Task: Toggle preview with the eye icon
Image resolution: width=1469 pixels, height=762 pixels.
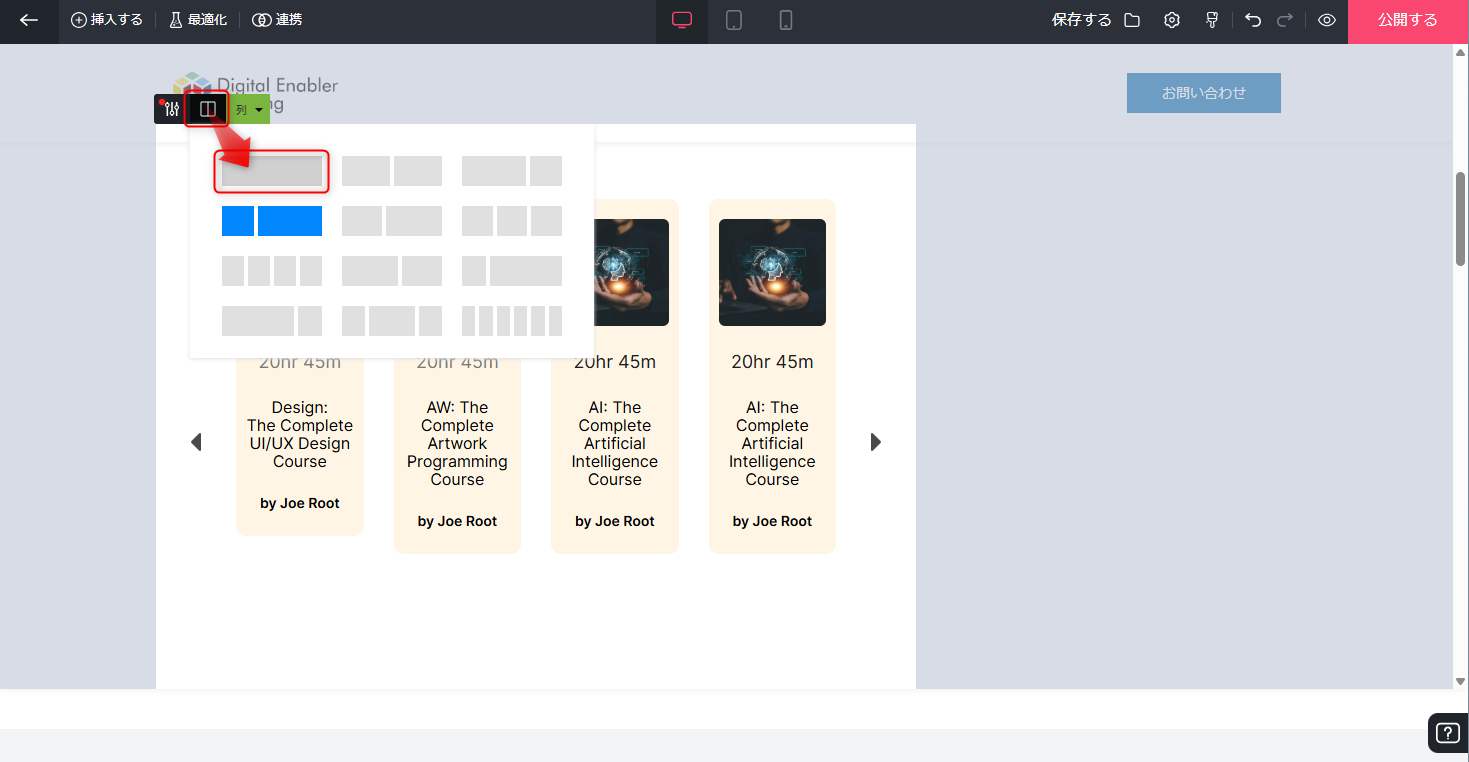Action: (1327, 21)
